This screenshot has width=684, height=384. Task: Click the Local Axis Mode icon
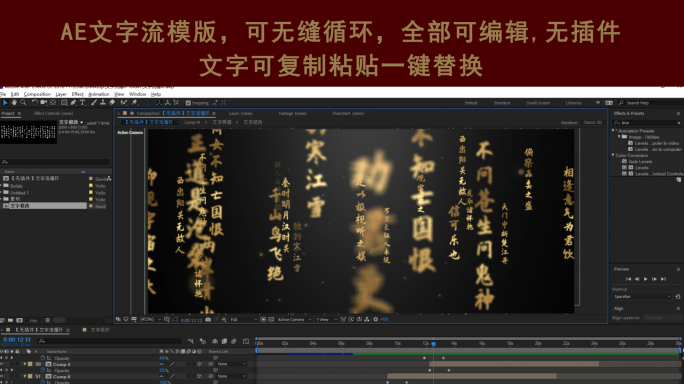(159, 103)
